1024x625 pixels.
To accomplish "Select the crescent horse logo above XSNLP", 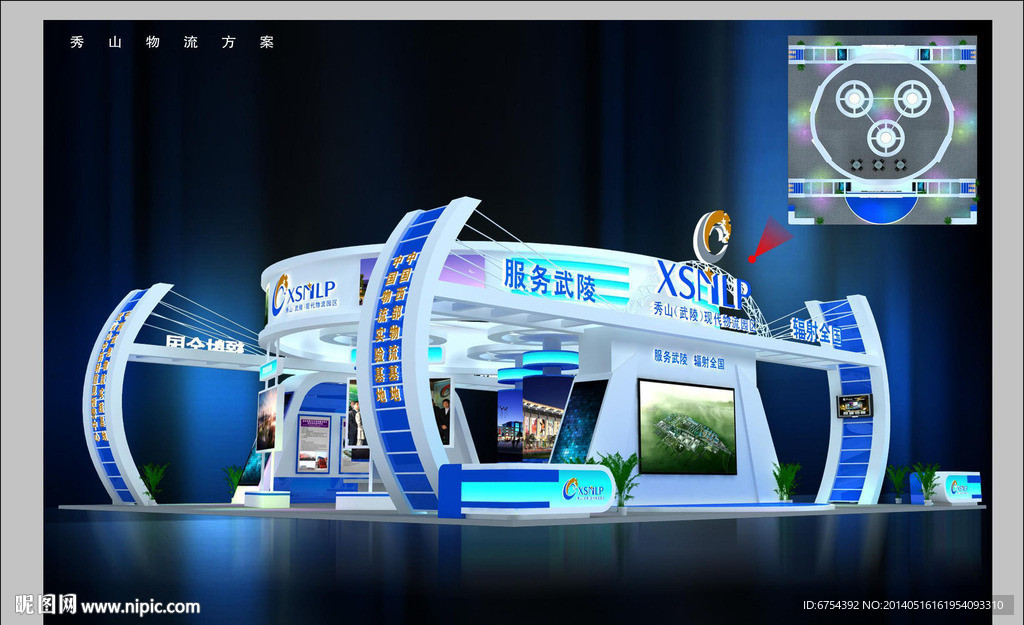I will pos(712,237).
